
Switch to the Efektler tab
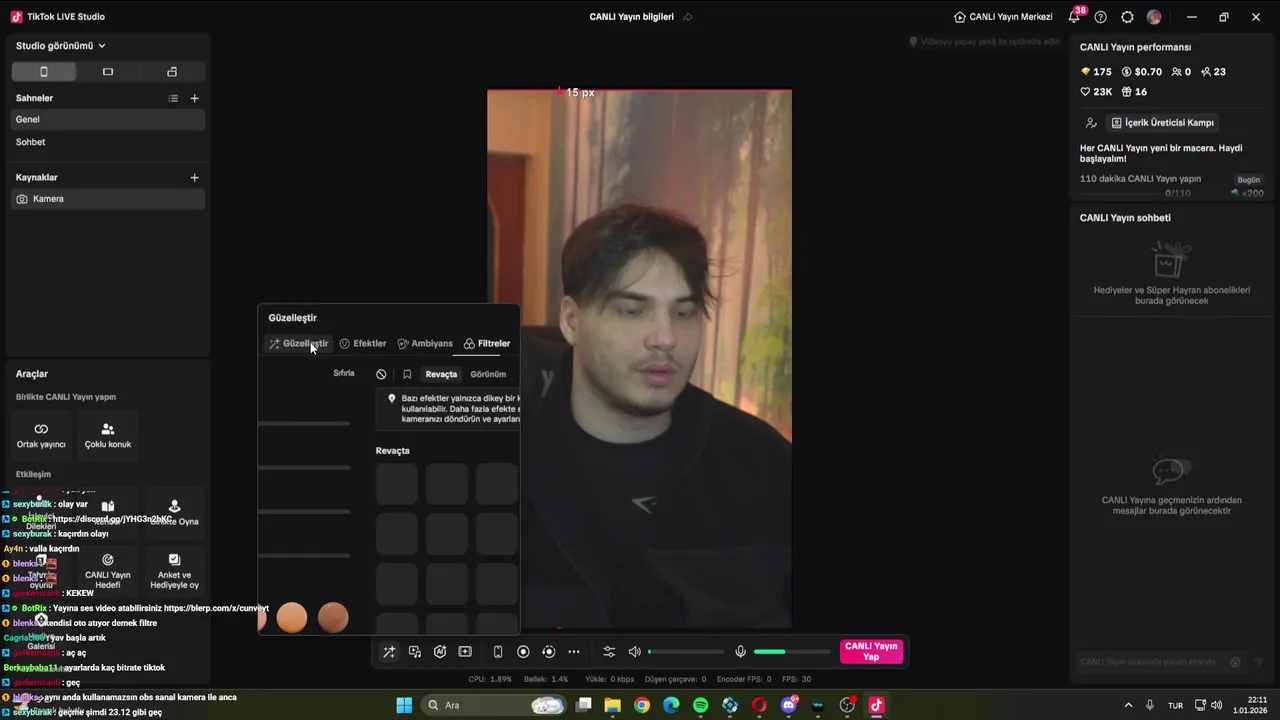tap(363, 344)
